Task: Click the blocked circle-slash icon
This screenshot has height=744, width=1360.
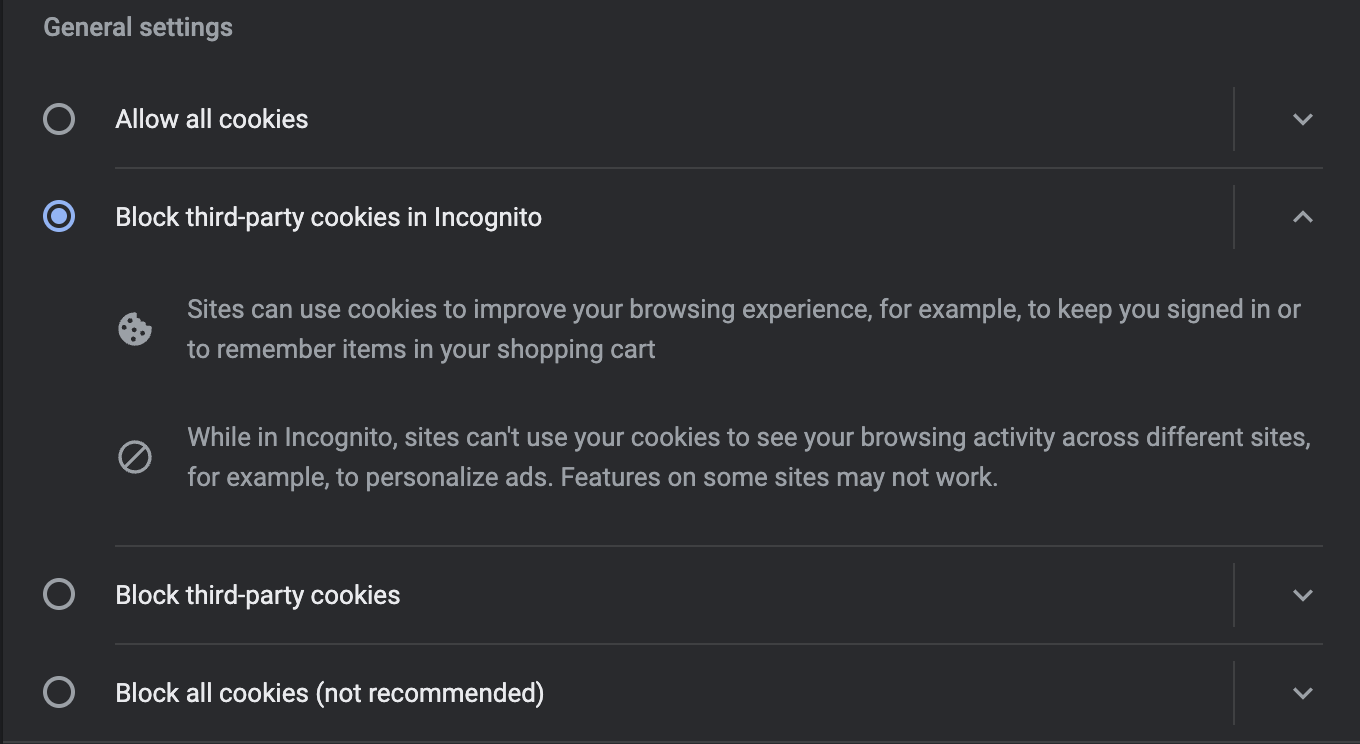Action: [x=135, y=457]
